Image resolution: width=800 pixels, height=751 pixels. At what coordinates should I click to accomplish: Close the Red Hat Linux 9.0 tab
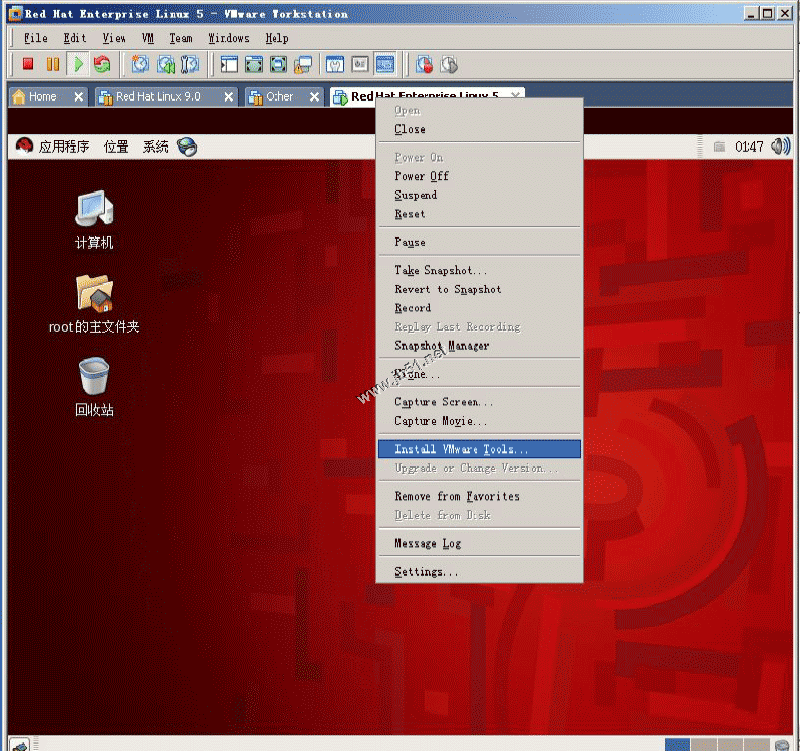click(229, 96)
